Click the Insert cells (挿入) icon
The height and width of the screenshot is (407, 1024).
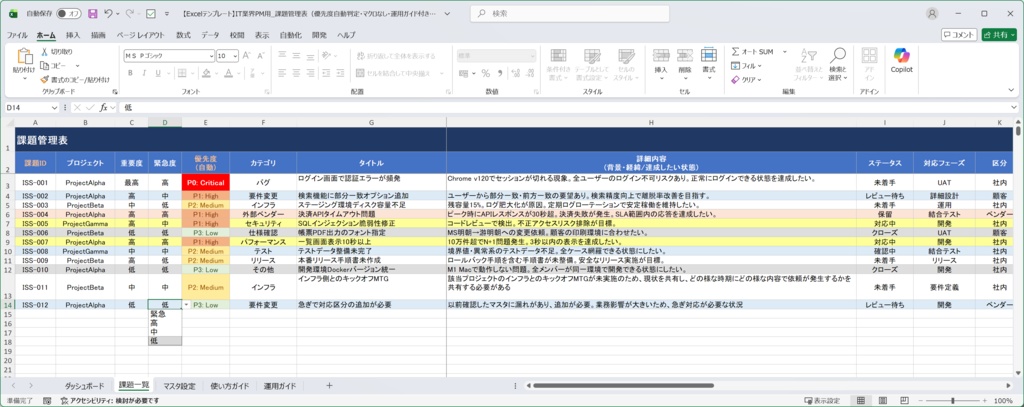pyautogui.click(x=661, y=56)
